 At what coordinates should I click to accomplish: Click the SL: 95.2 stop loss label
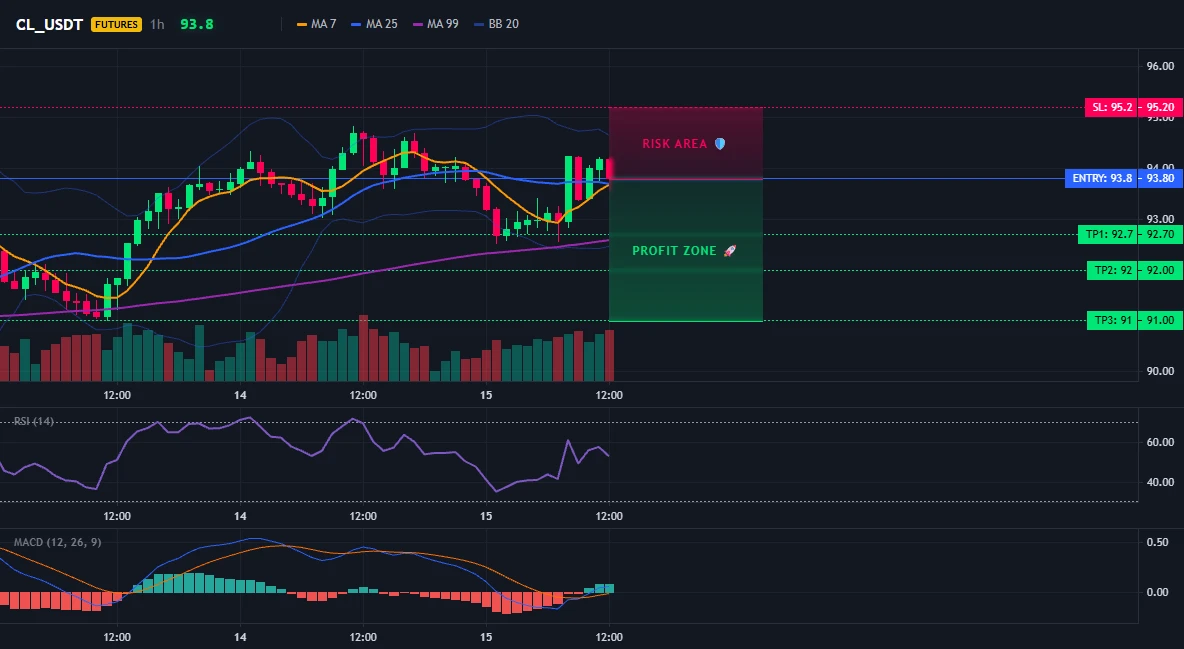1111,107
